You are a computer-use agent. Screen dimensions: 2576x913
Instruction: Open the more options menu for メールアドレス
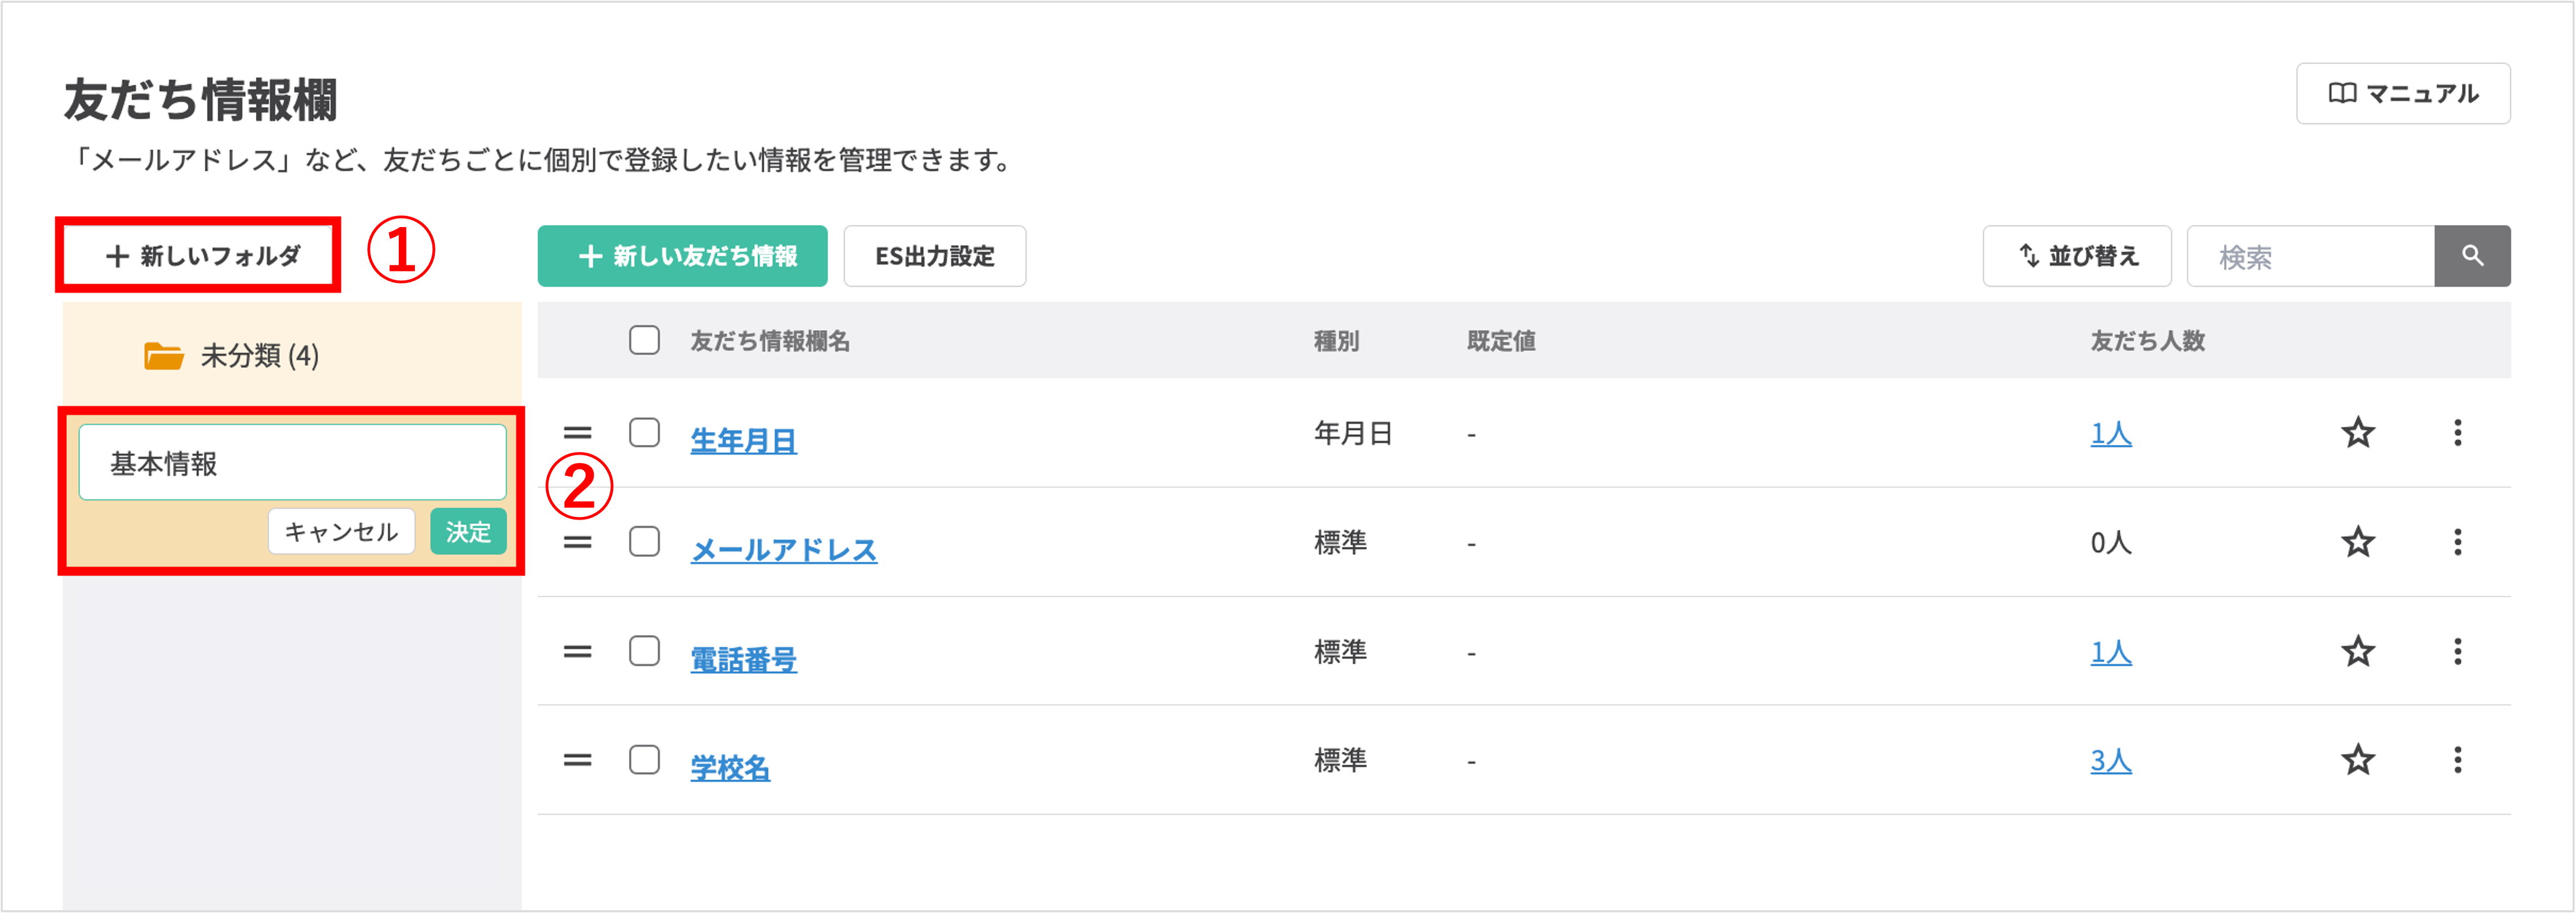click(x=2457, y=542)
